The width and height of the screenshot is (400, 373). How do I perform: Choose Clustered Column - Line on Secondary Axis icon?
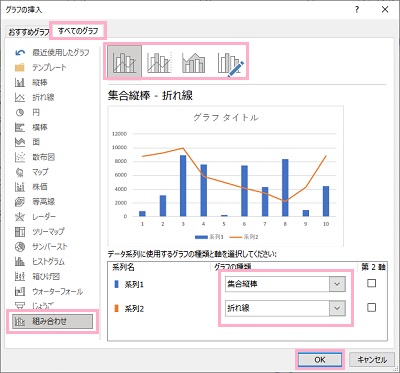point(159,61)
